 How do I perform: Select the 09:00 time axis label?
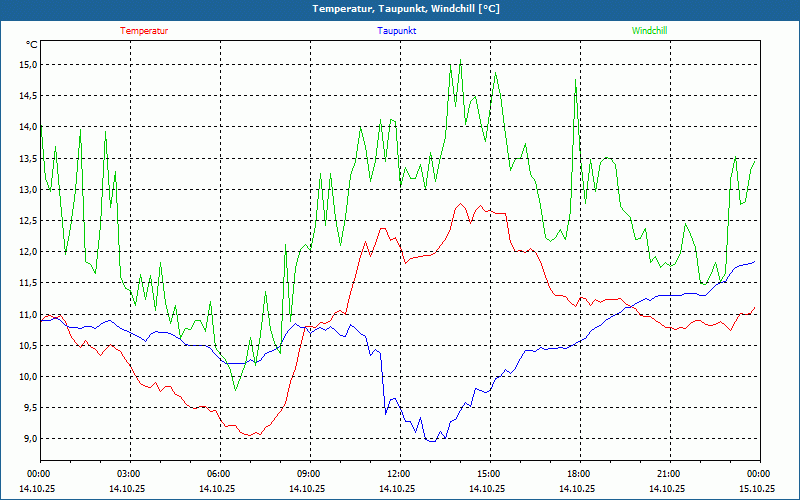pyautogui.click(x=309, y=474)
